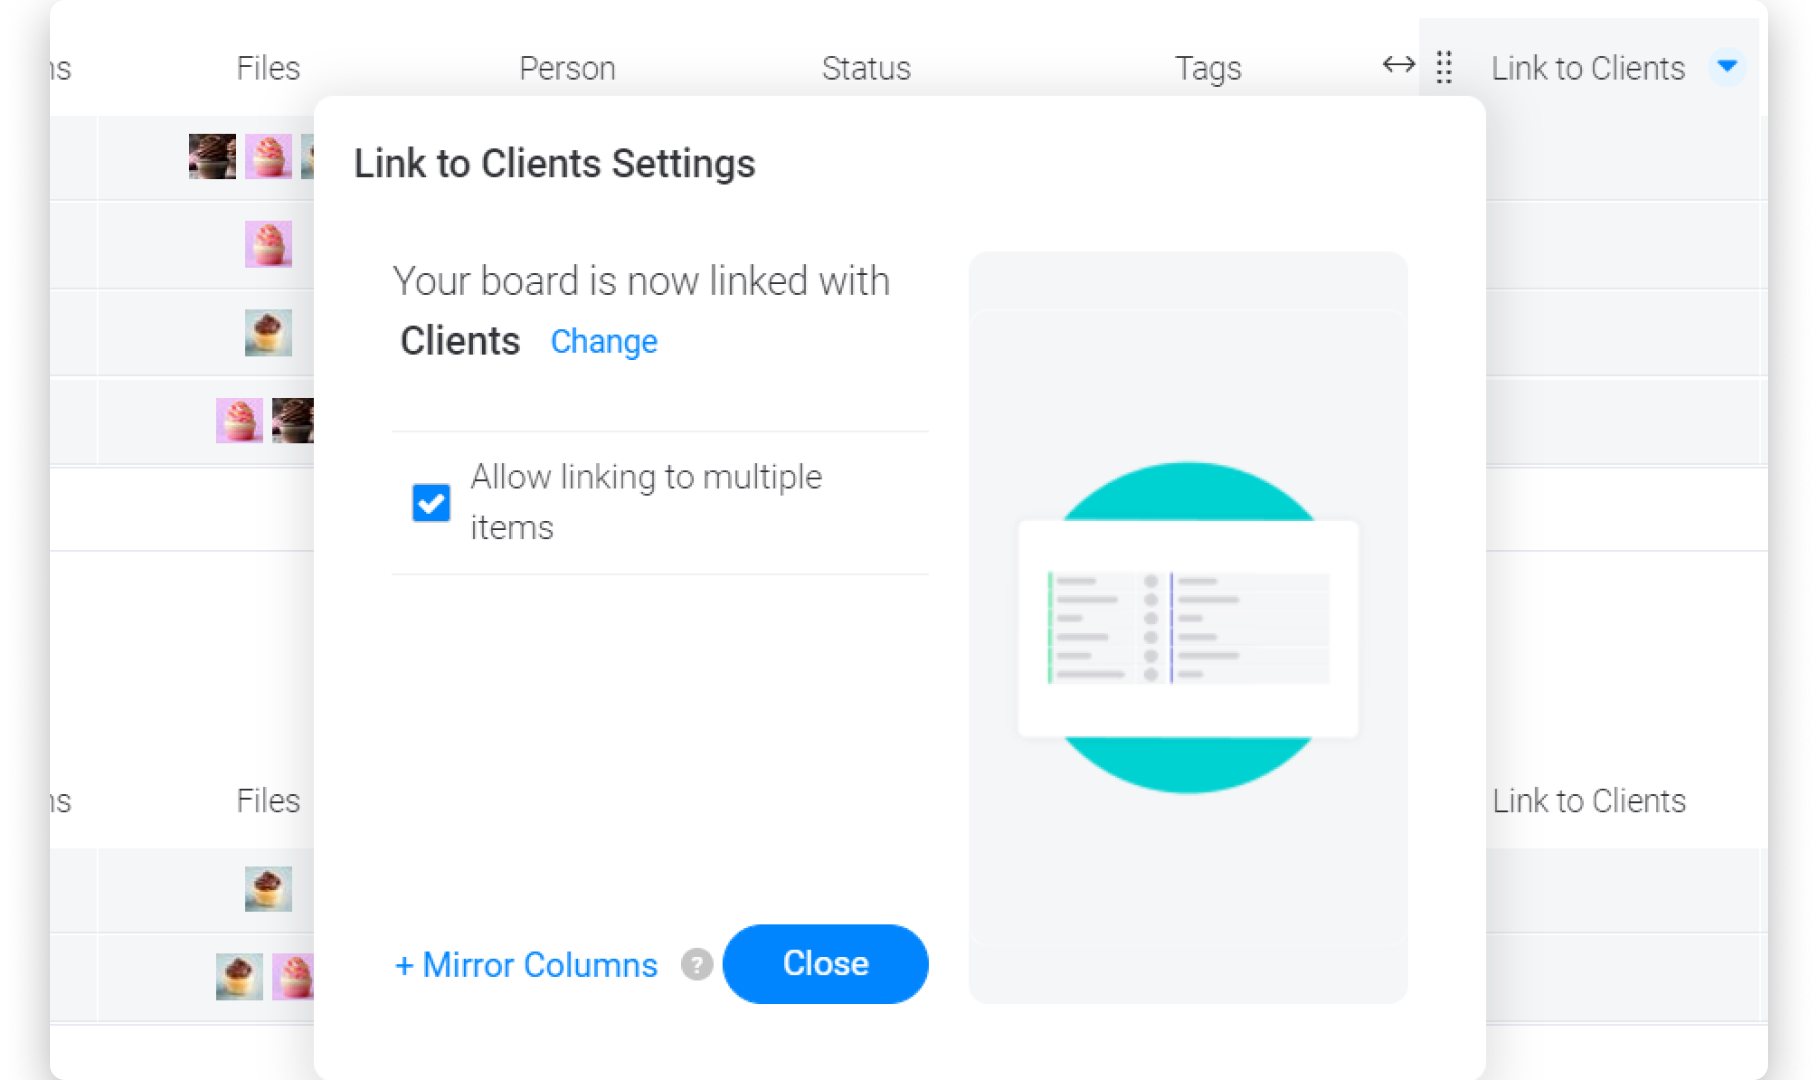
Task: Open yellow cupcake thumbnail in lower group's first row
Action: click(x=268, y=888)
